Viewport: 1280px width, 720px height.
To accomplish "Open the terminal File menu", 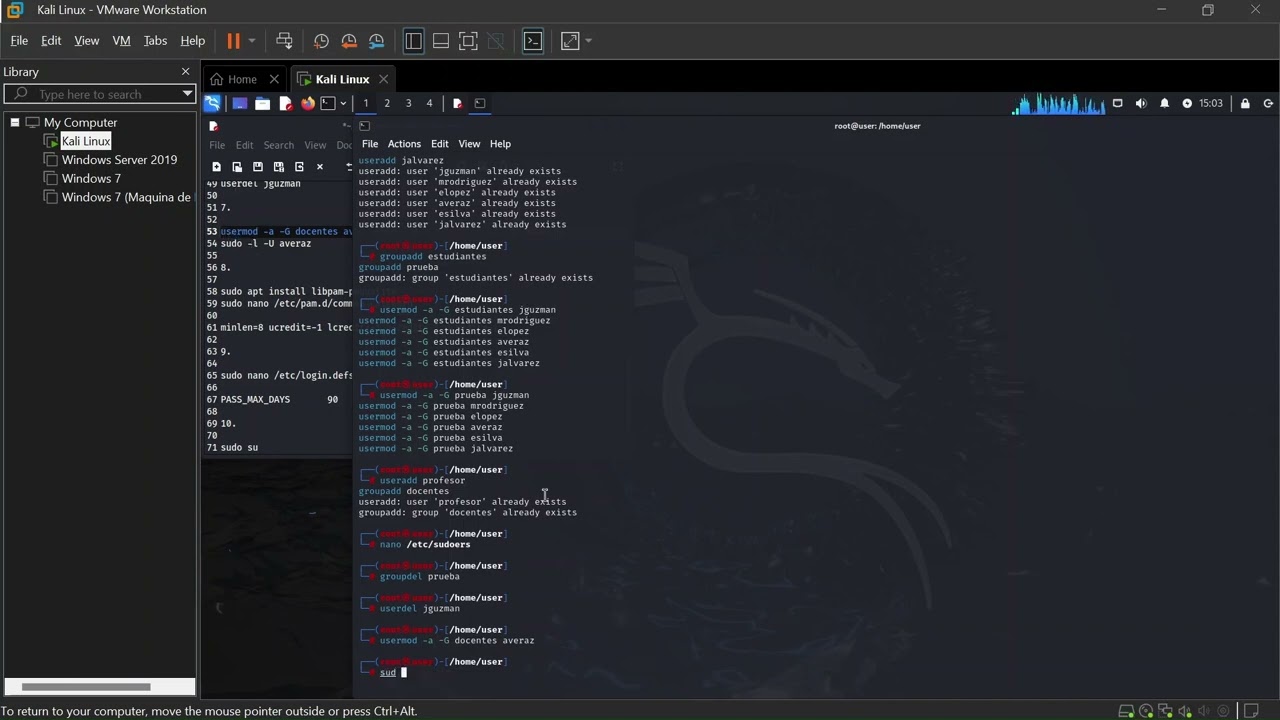I will click(370, 144).
